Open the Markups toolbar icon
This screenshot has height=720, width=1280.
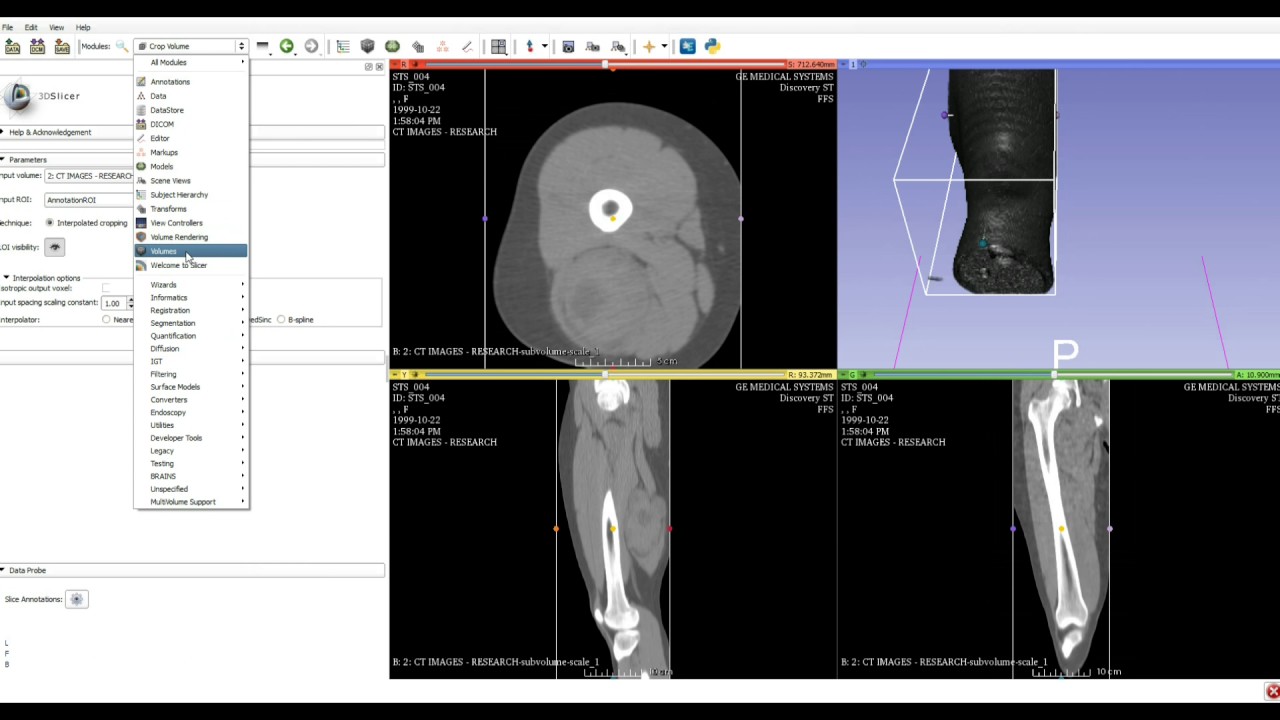click(x=442, y=46)
